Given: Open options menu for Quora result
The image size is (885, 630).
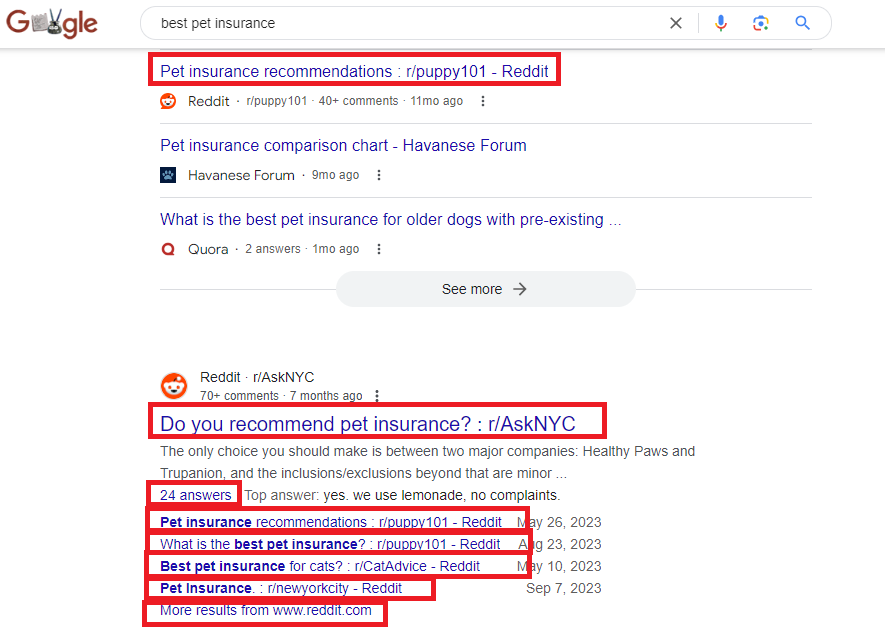Looking at the screenshot, I should coord(379,249).
